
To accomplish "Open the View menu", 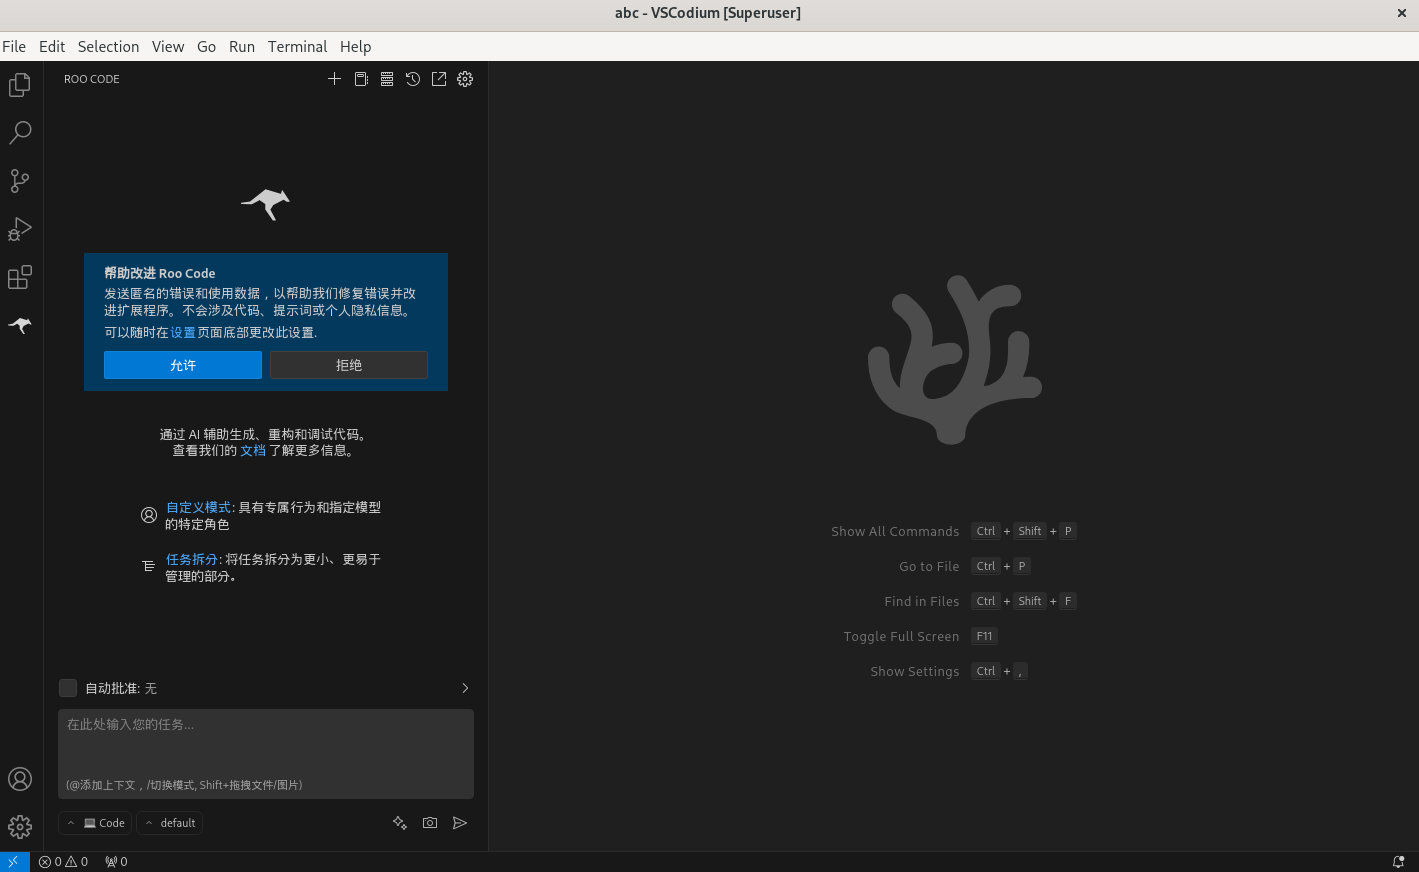I will (168, 47).
